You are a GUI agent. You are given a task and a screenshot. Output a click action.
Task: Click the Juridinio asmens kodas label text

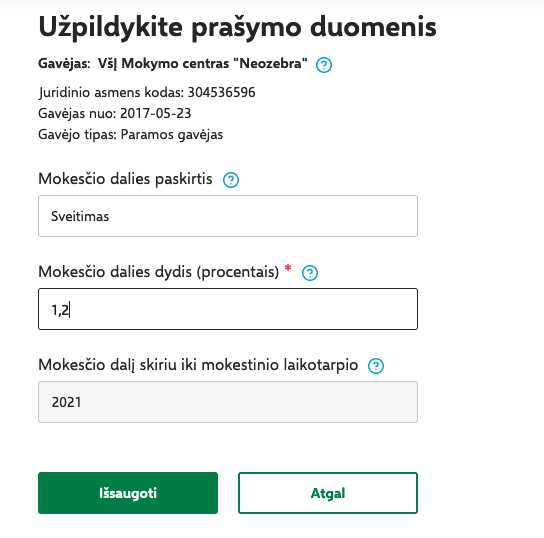pos(111,93)
